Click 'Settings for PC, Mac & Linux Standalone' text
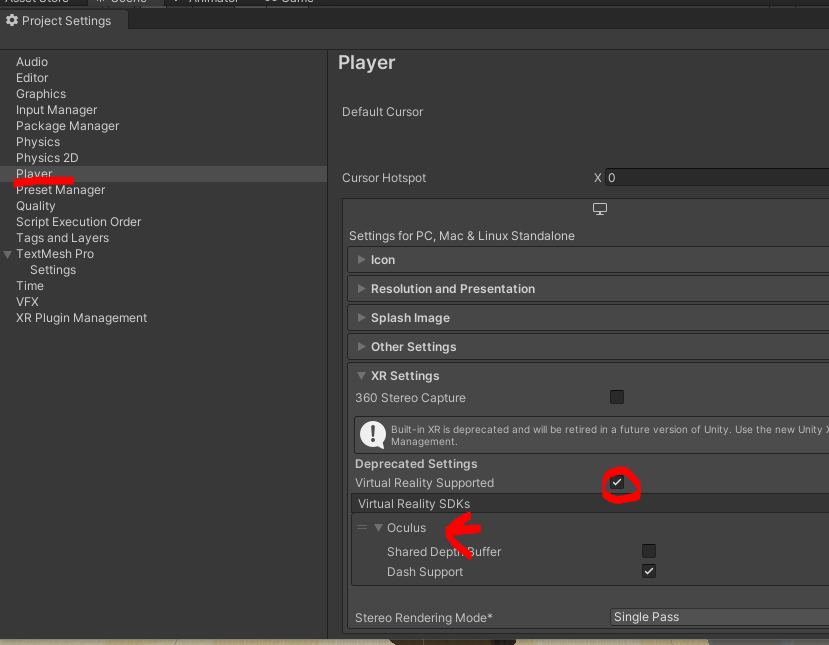This screenshot has width=829, height=645. coord(462,236)
